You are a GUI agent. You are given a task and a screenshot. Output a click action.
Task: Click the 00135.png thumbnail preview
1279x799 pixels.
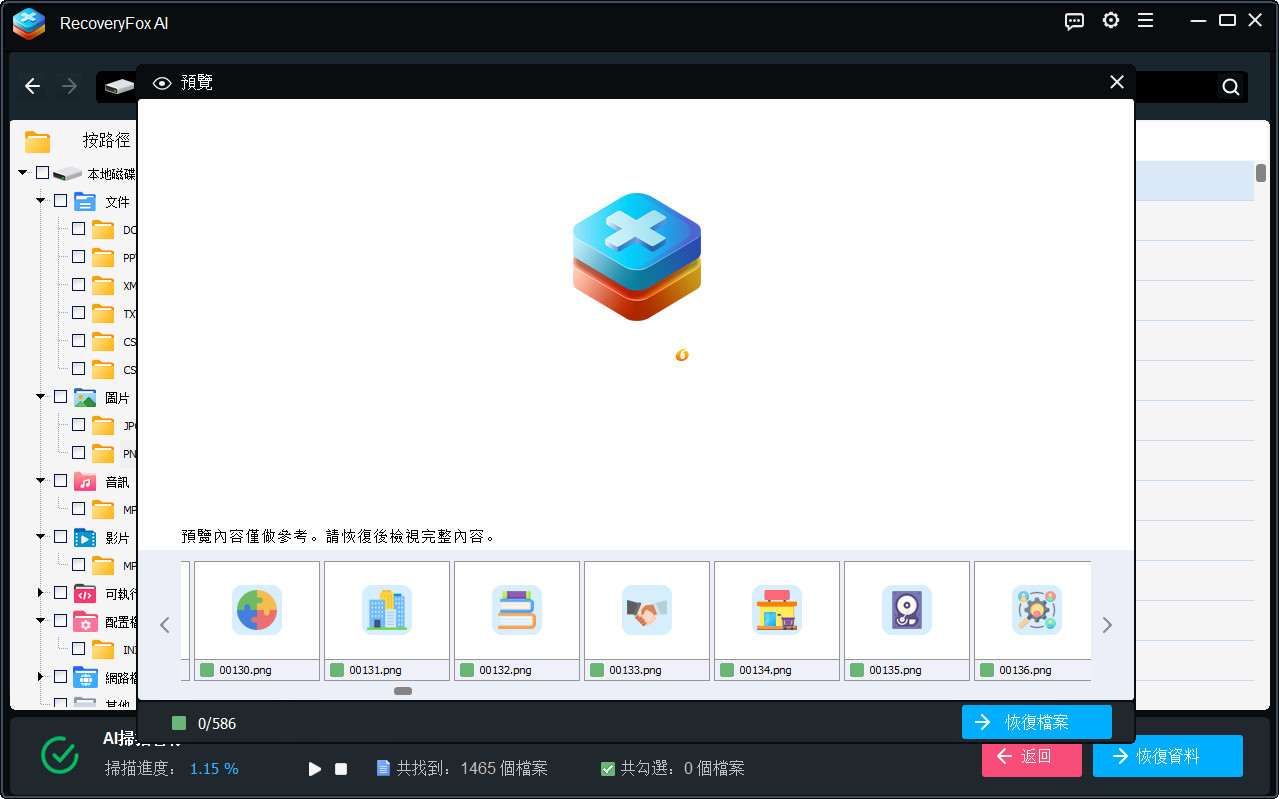[x=906, y=610]
